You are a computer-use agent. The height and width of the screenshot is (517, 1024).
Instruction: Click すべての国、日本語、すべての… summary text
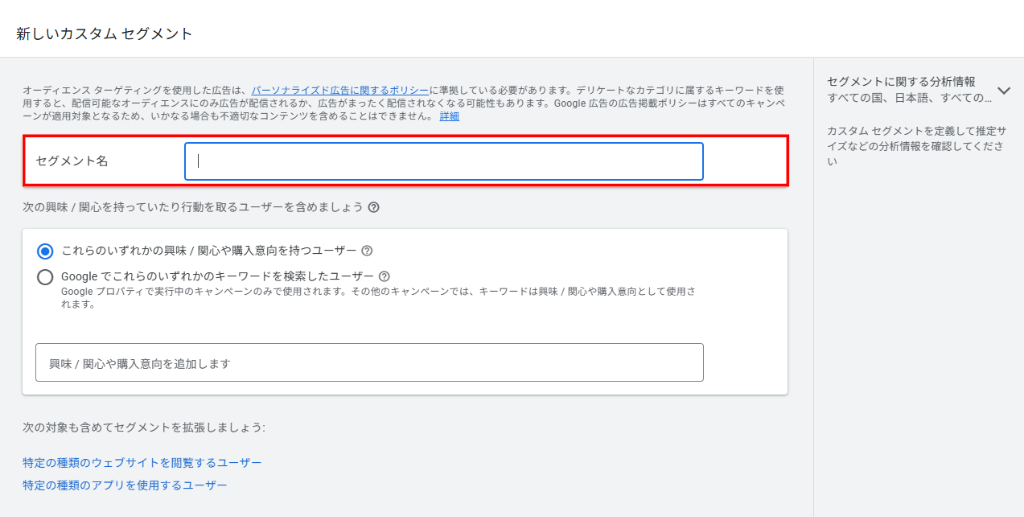click(x=909, y=98)
